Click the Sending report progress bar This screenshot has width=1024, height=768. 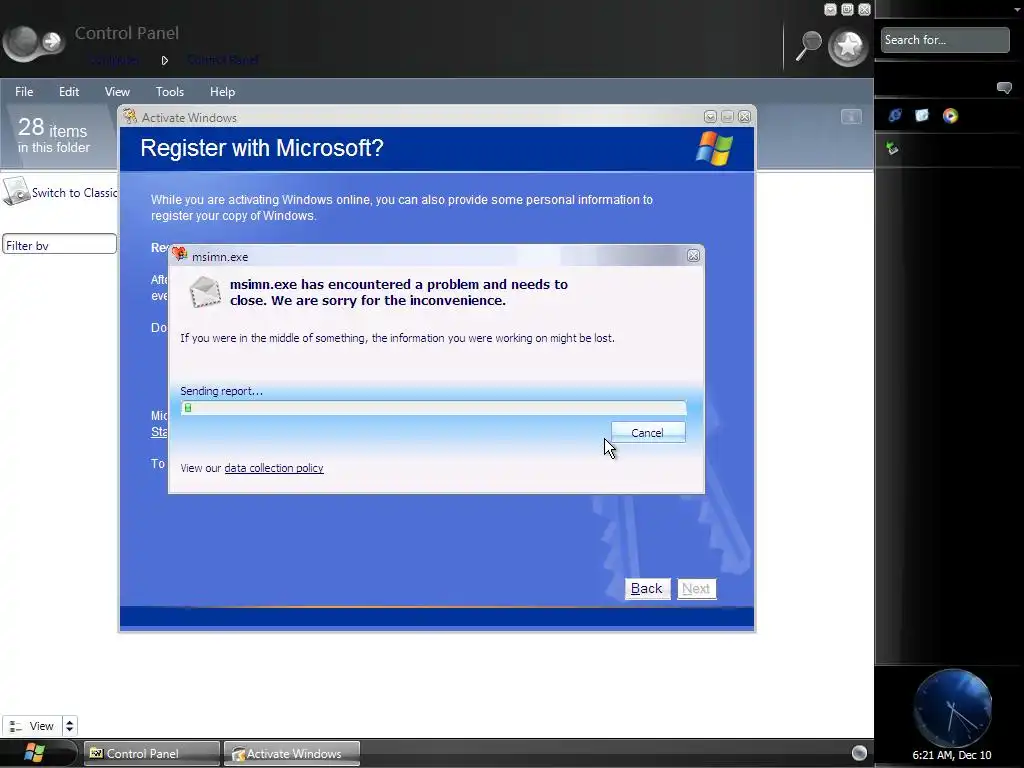pos(434,408)
